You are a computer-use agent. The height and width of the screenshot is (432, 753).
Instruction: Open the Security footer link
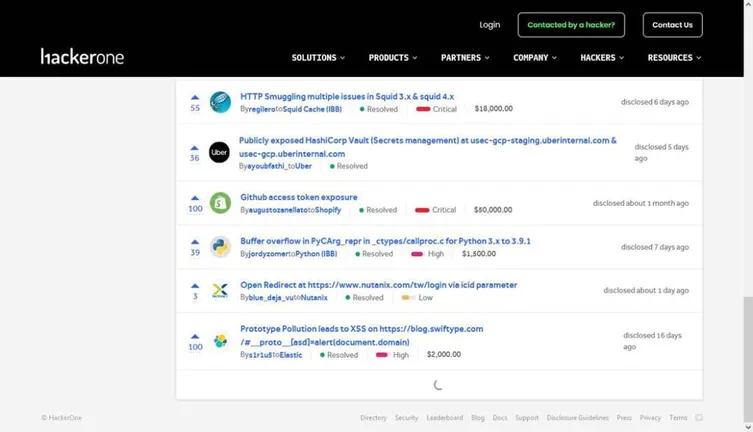tap(406, 418)
